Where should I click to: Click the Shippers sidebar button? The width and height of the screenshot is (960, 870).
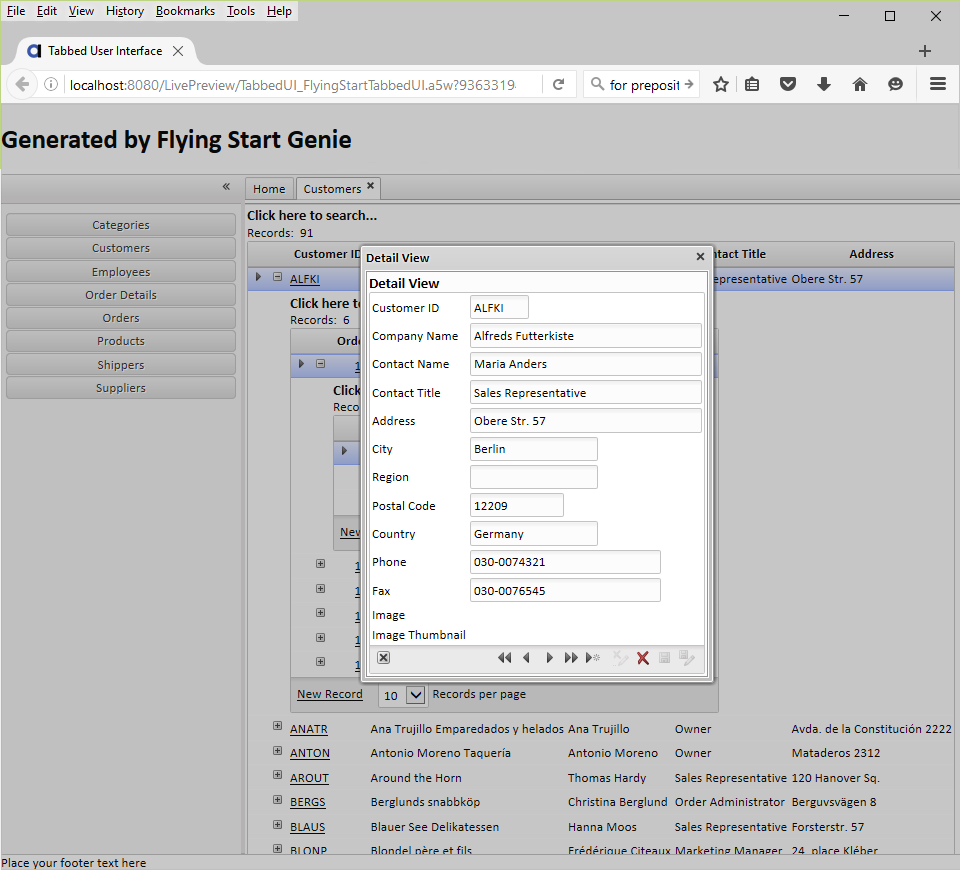click(121, 365)
